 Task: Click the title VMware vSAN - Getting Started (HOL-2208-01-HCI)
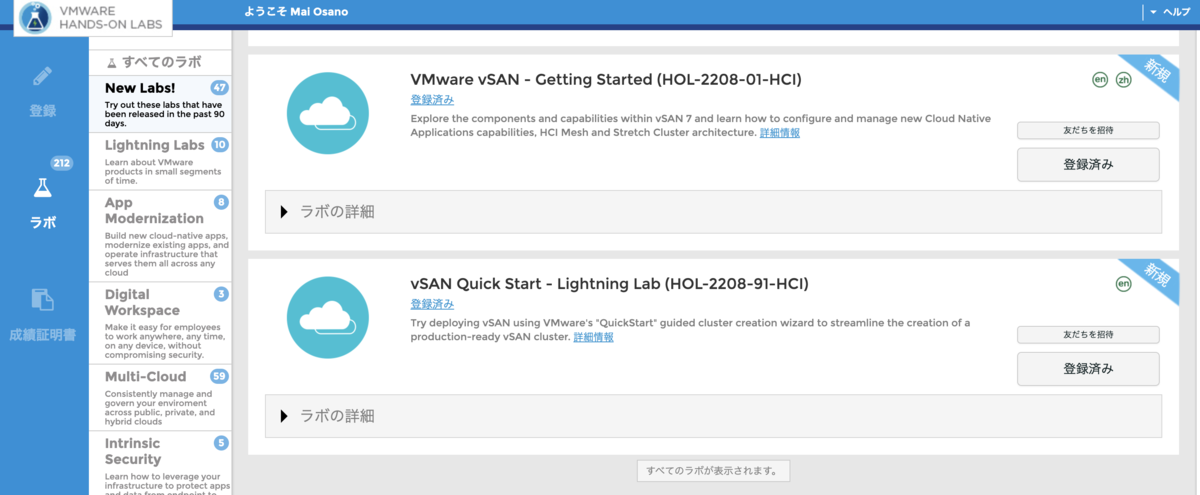point(606,79)
